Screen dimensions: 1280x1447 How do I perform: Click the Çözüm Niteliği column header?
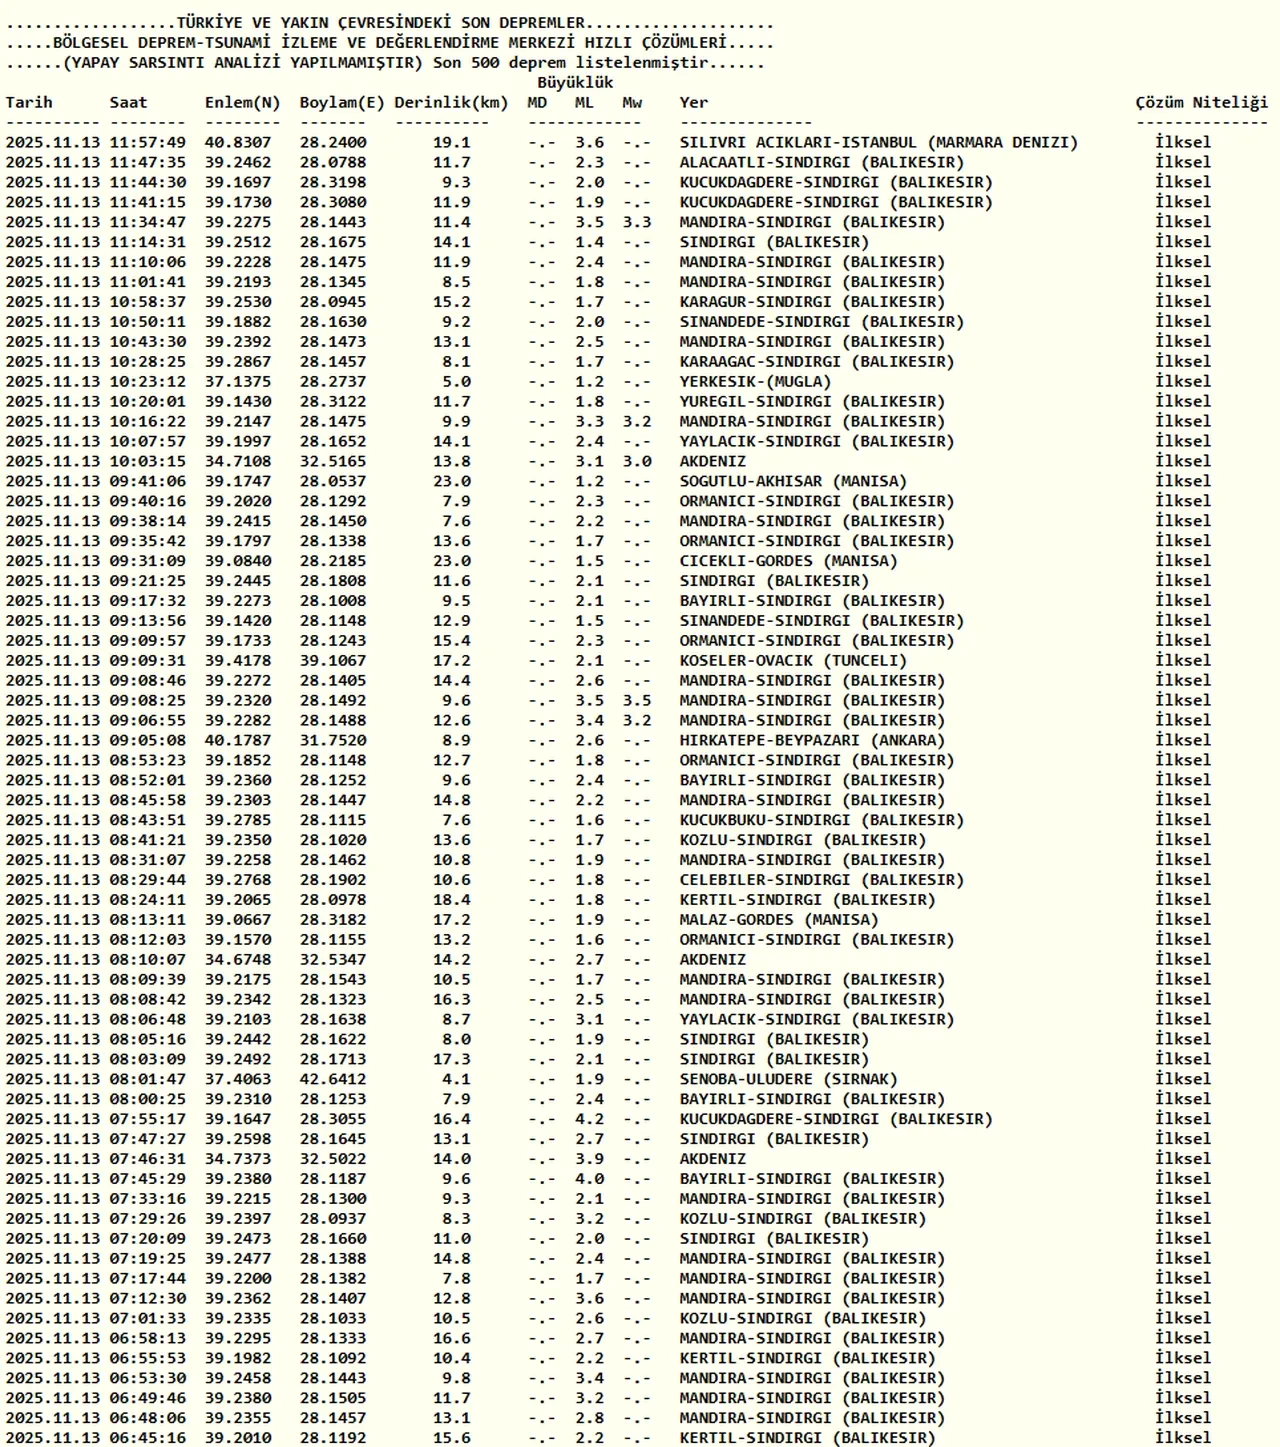pyautogui.click(x=1201, y=102)
